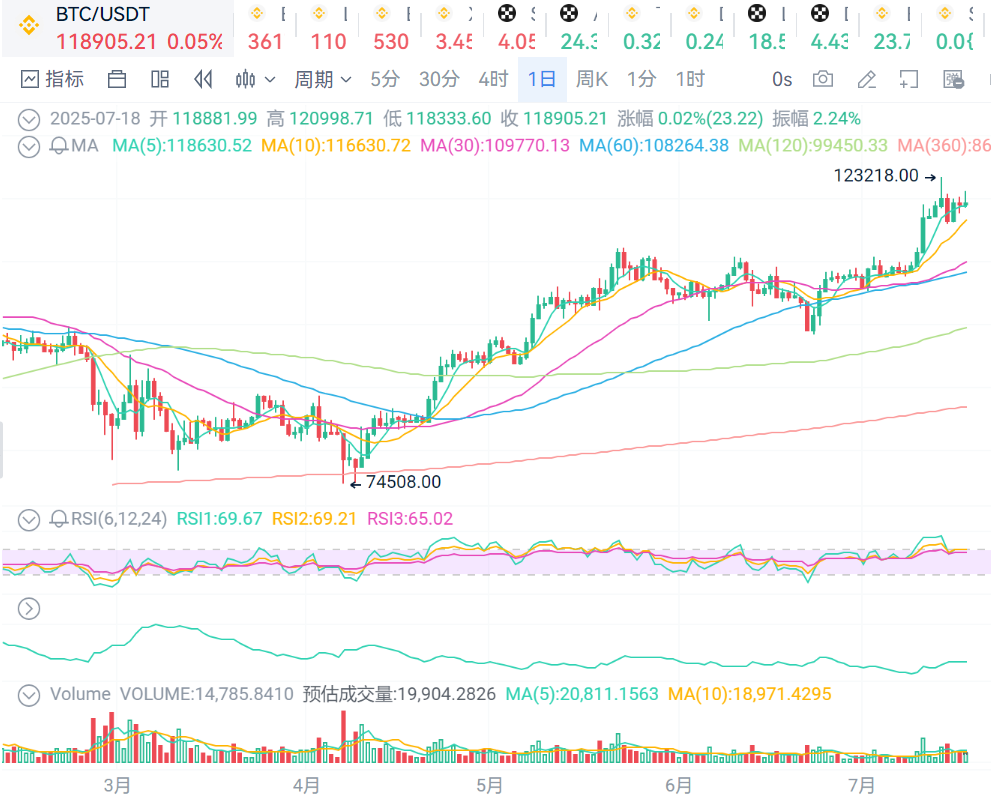The height and width of the screenshot is (805, 991).
Task: Click the 7月 label on time axis
Action: [861, 785]
